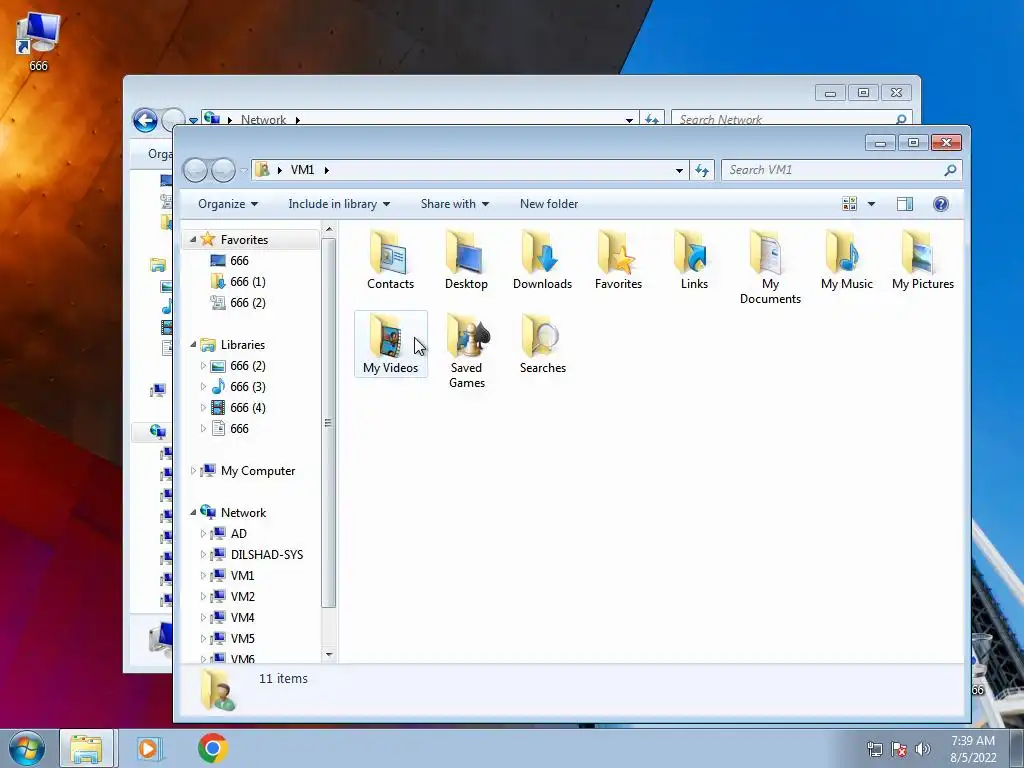Select 666 (3) music library
1024x768 pixels.
[x=248, y=387]
